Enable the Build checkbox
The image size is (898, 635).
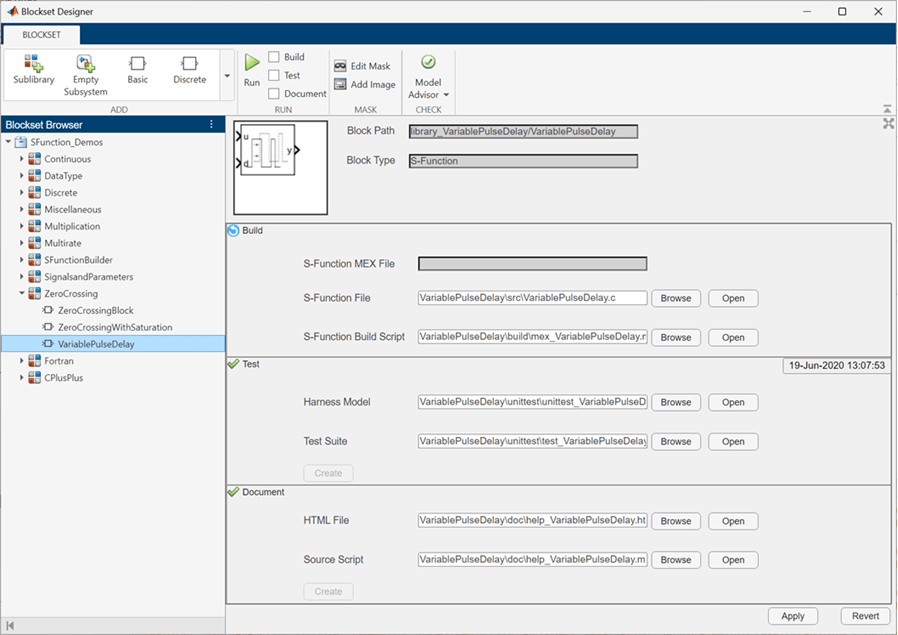coord(274,57)
